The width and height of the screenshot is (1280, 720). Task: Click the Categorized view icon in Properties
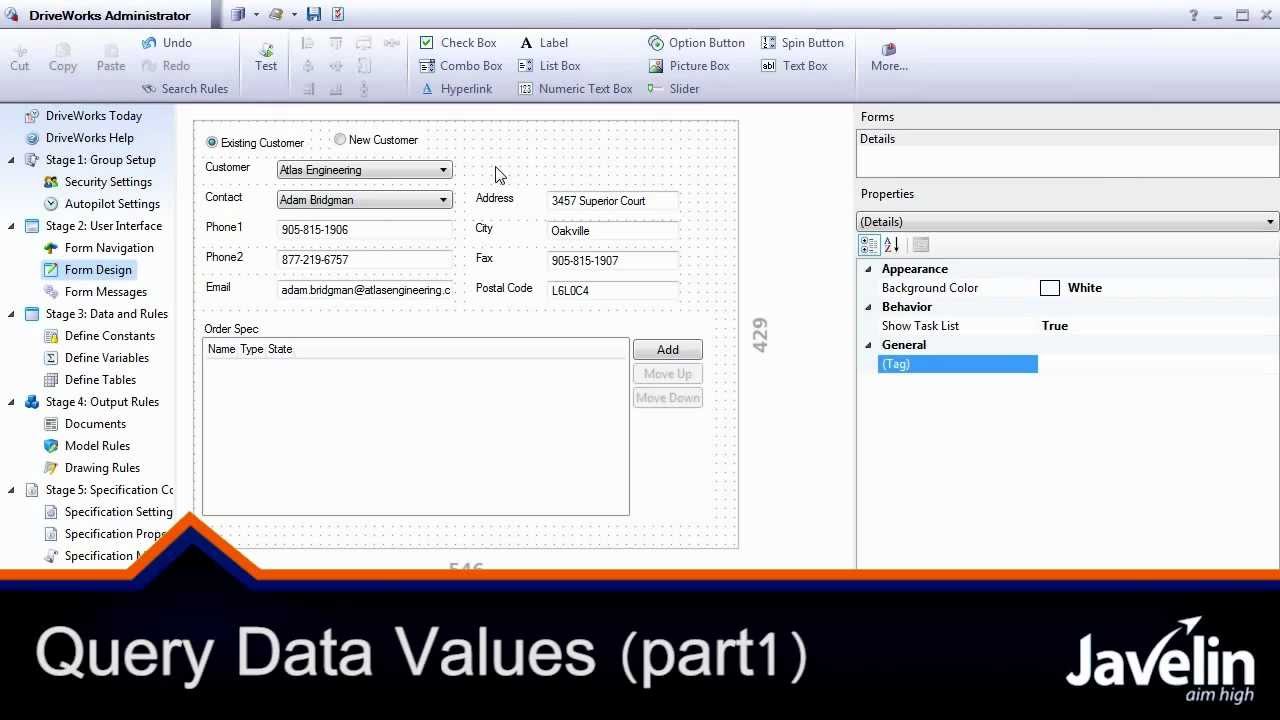tap(869, 245)
